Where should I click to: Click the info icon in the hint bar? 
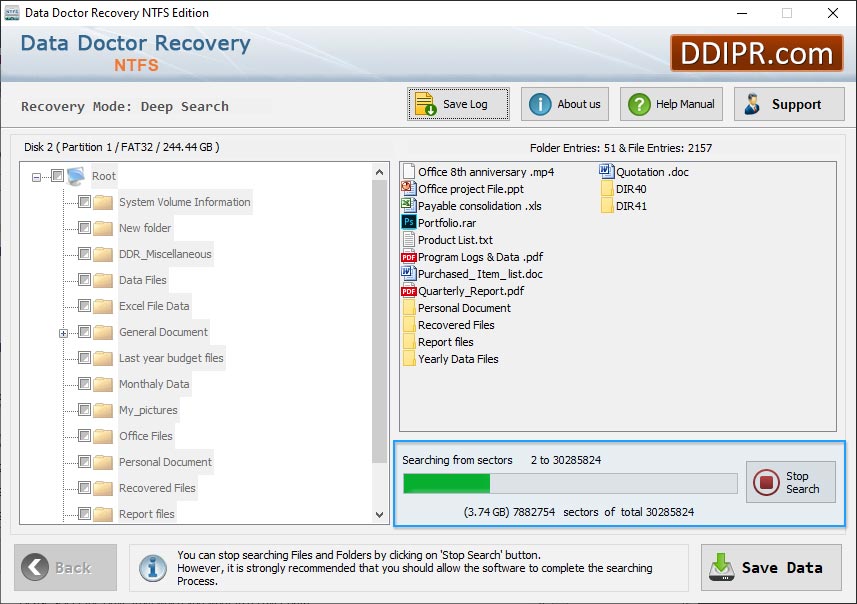(x=152, y=568)
